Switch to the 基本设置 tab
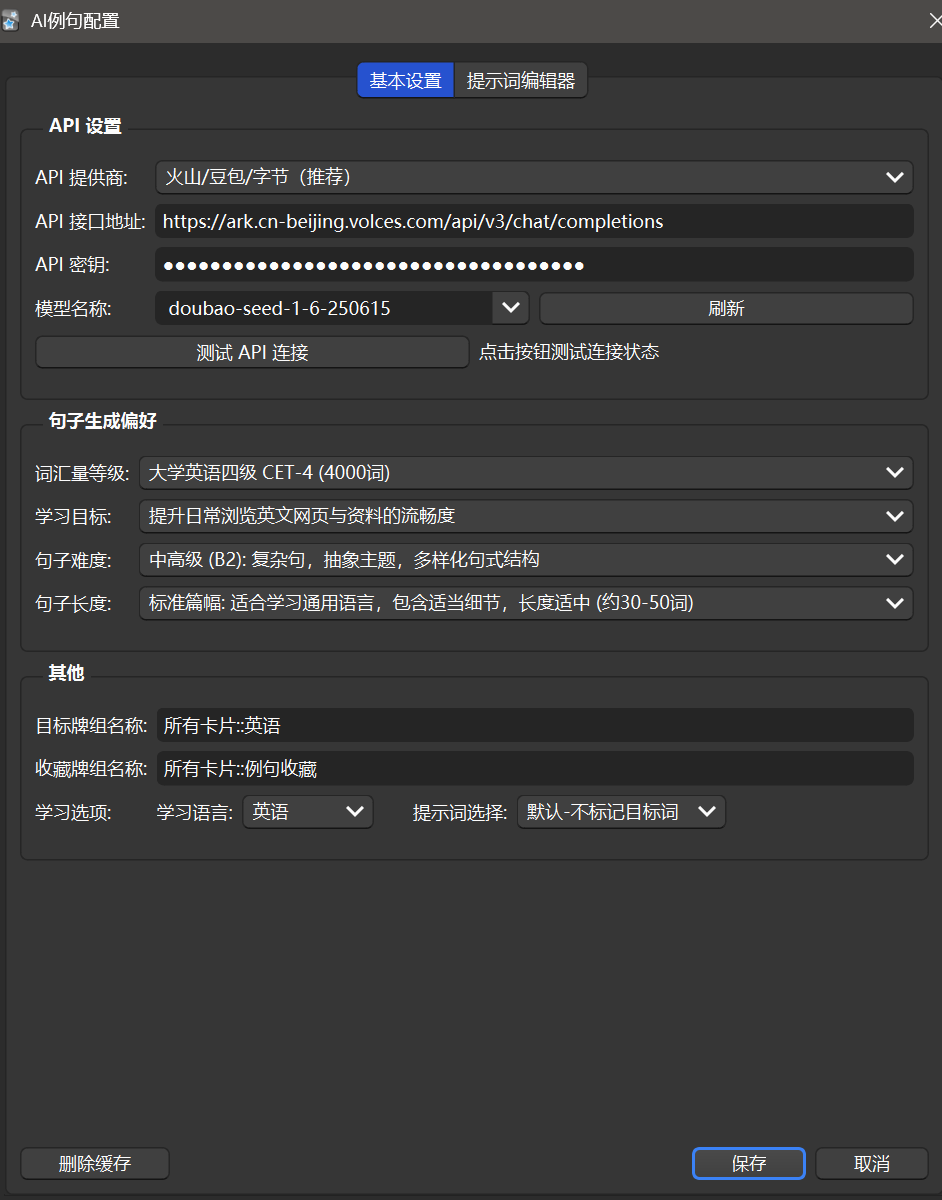The width and height of the screenshot is (942, 1200). pos(405,81)
